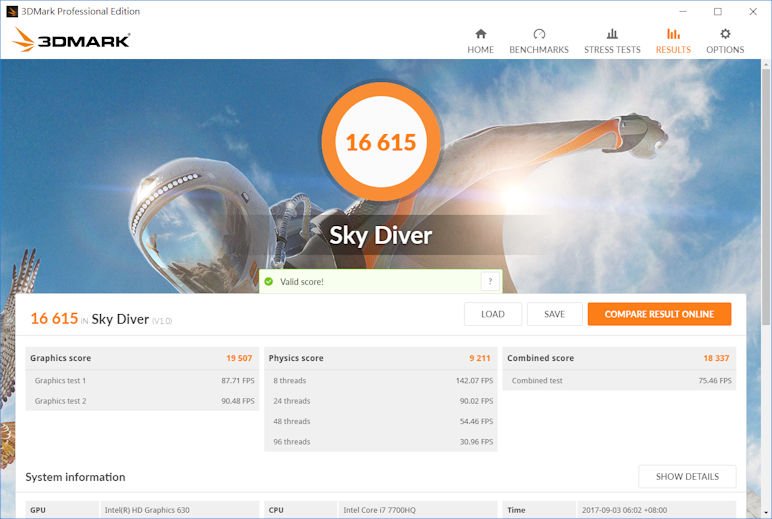The width and height of the screenshot is (772, 519).
Task: Select the RESULTS tab label
Action: pos(673,50)
